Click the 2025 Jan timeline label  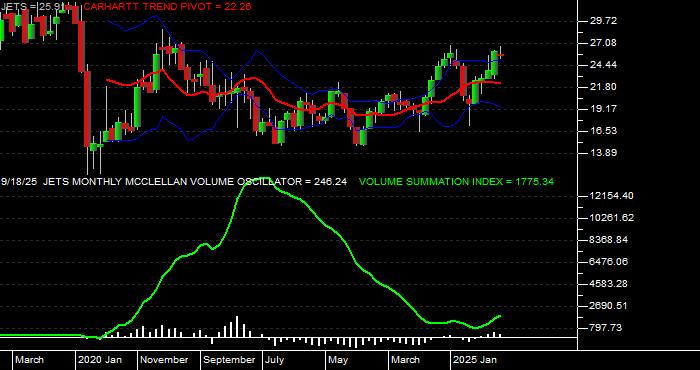coord(475,360)
